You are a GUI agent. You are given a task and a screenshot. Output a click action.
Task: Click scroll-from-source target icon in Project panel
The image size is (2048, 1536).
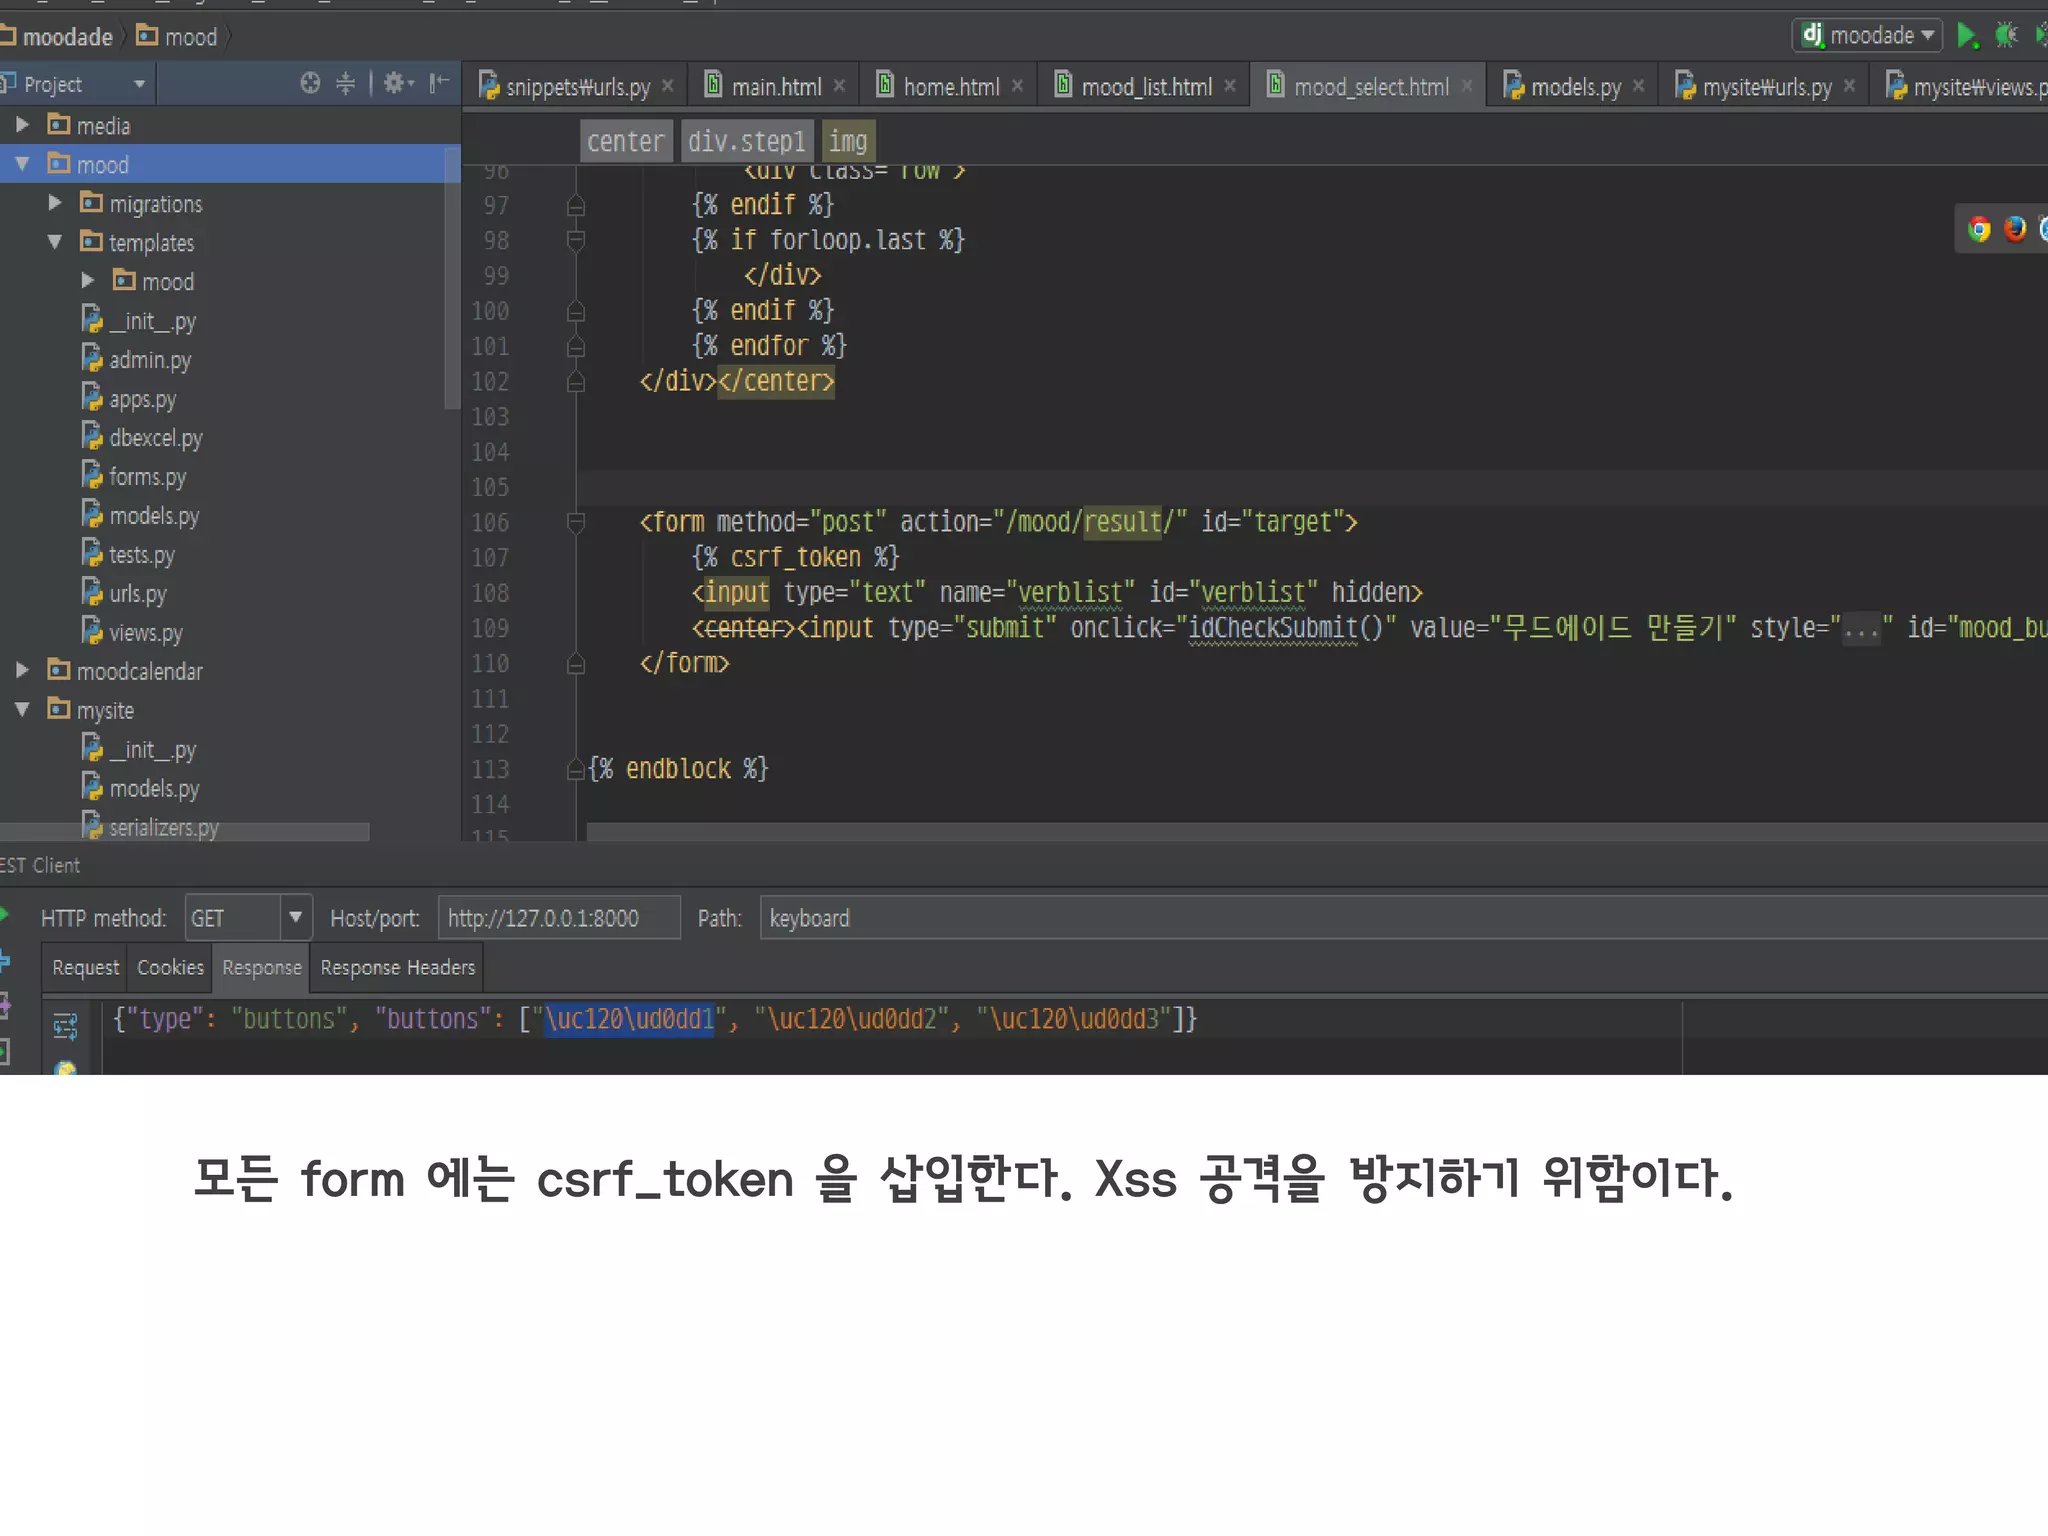[310, 83]
